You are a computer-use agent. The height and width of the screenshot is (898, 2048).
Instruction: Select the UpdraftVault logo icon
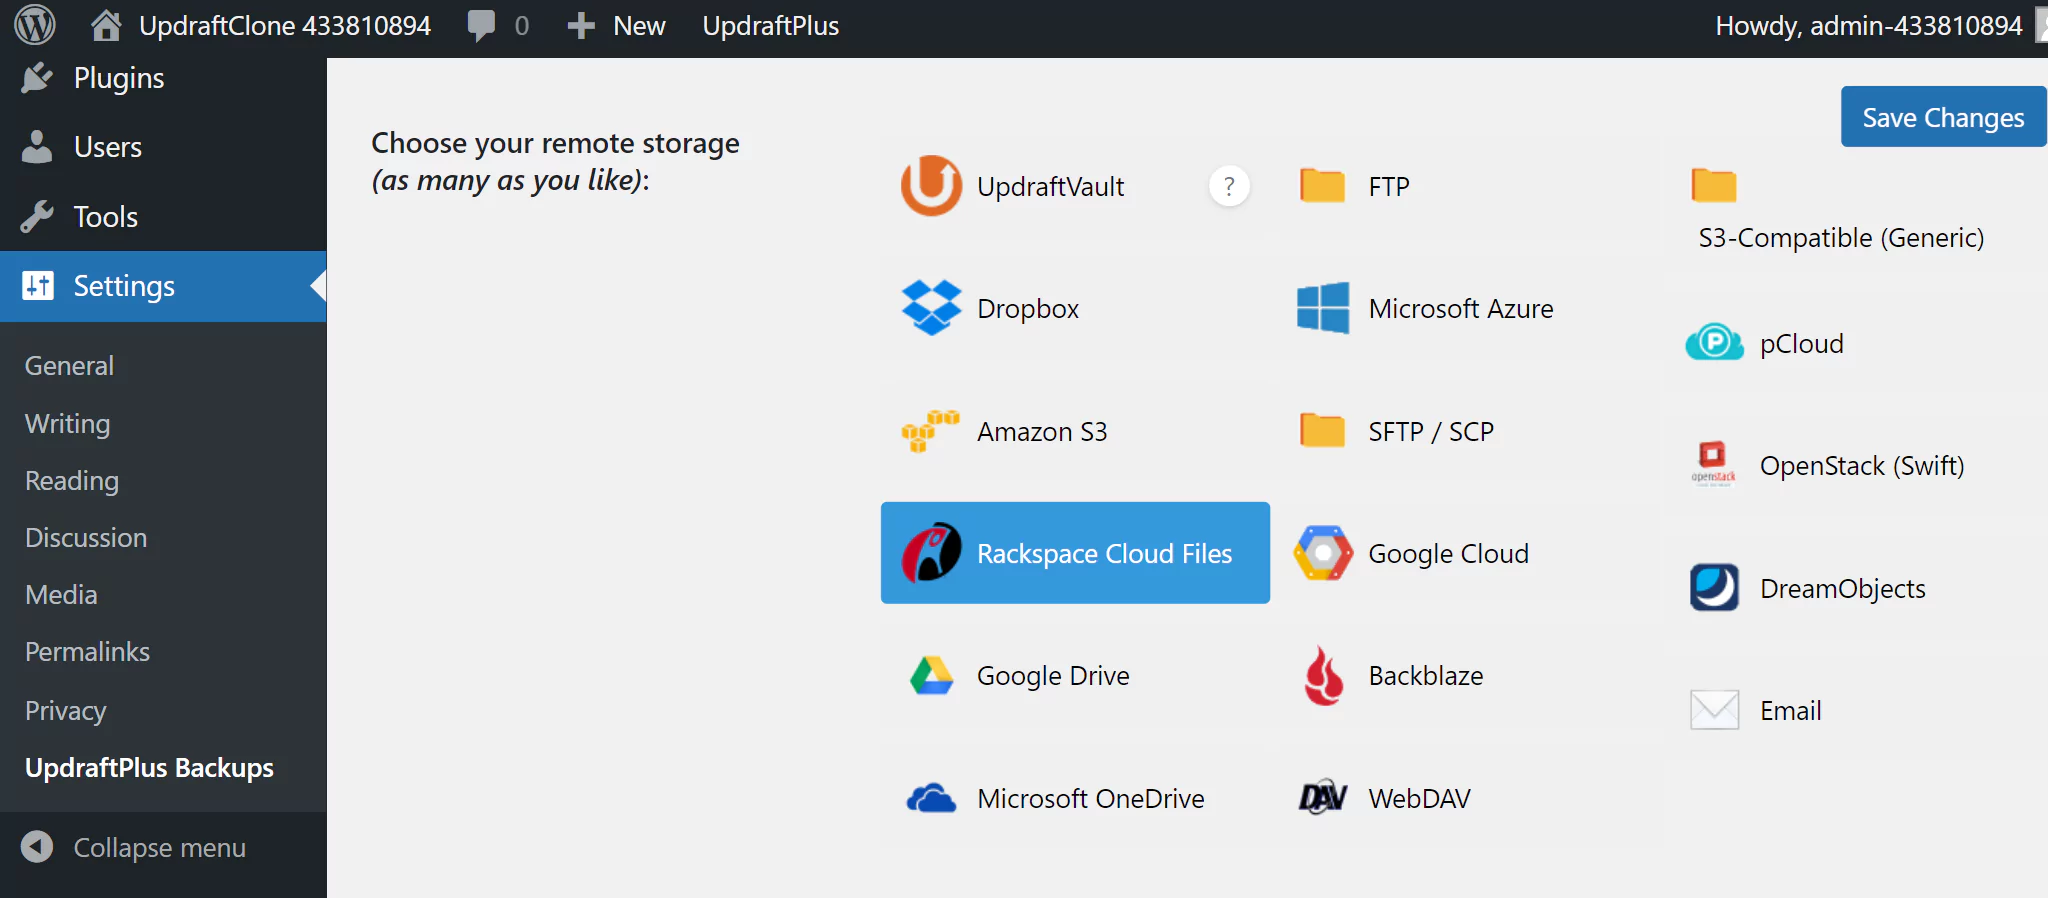tap(931, 186)
